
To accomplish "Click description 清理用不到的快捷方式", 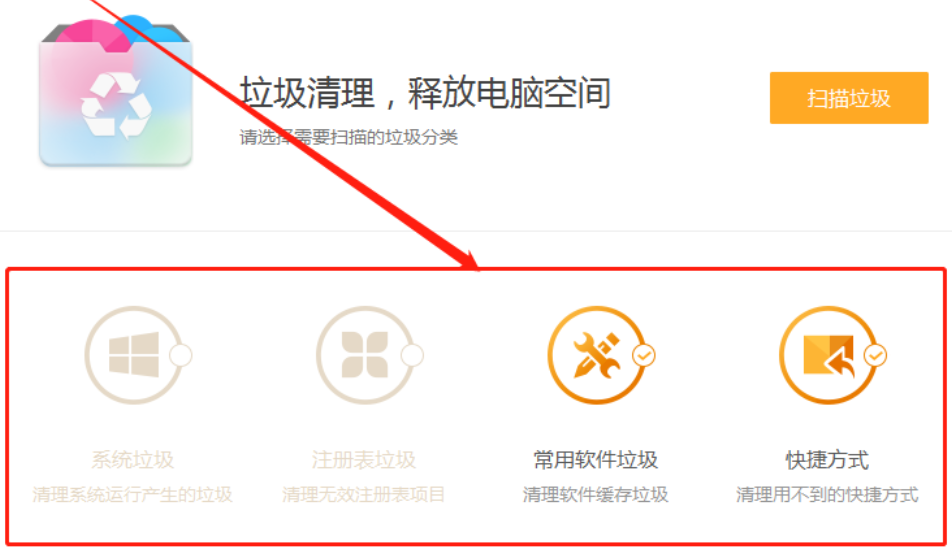I will [x=827, y=494].
